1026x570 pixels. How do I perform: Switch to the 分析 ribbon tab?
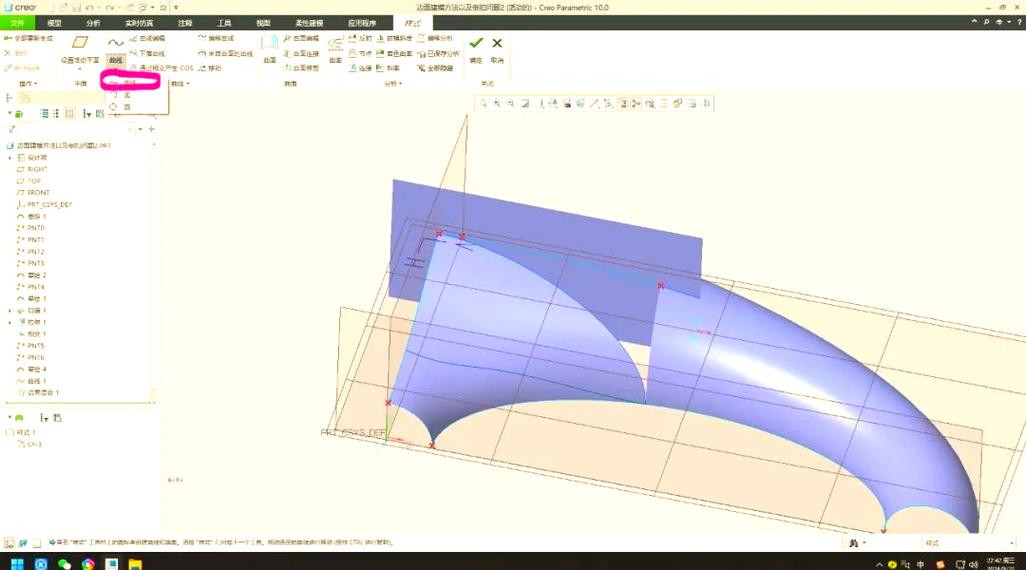94,23
